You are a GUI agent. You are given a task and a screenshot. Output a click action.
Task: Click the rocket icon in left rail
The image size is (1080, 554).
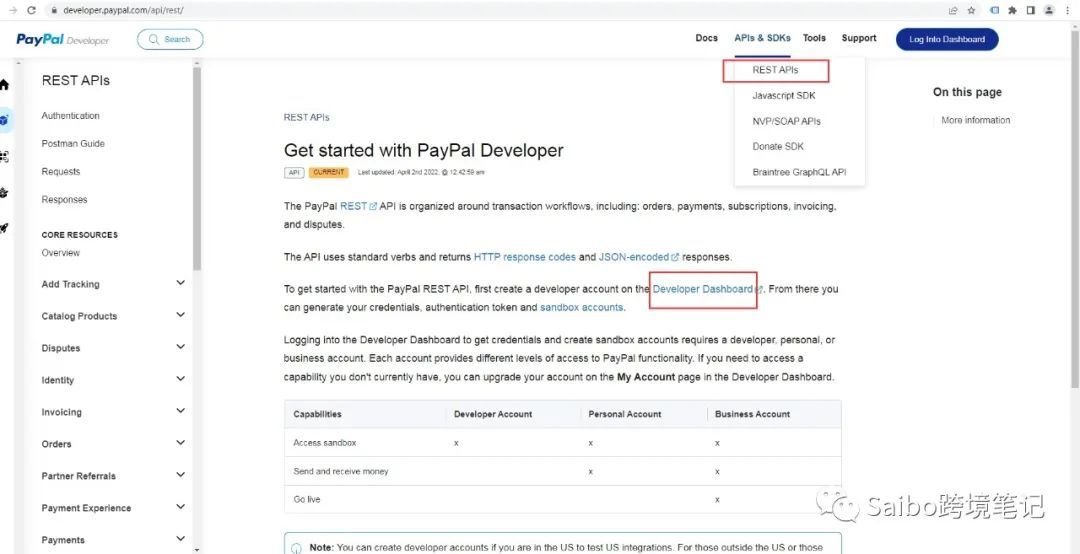4,228
